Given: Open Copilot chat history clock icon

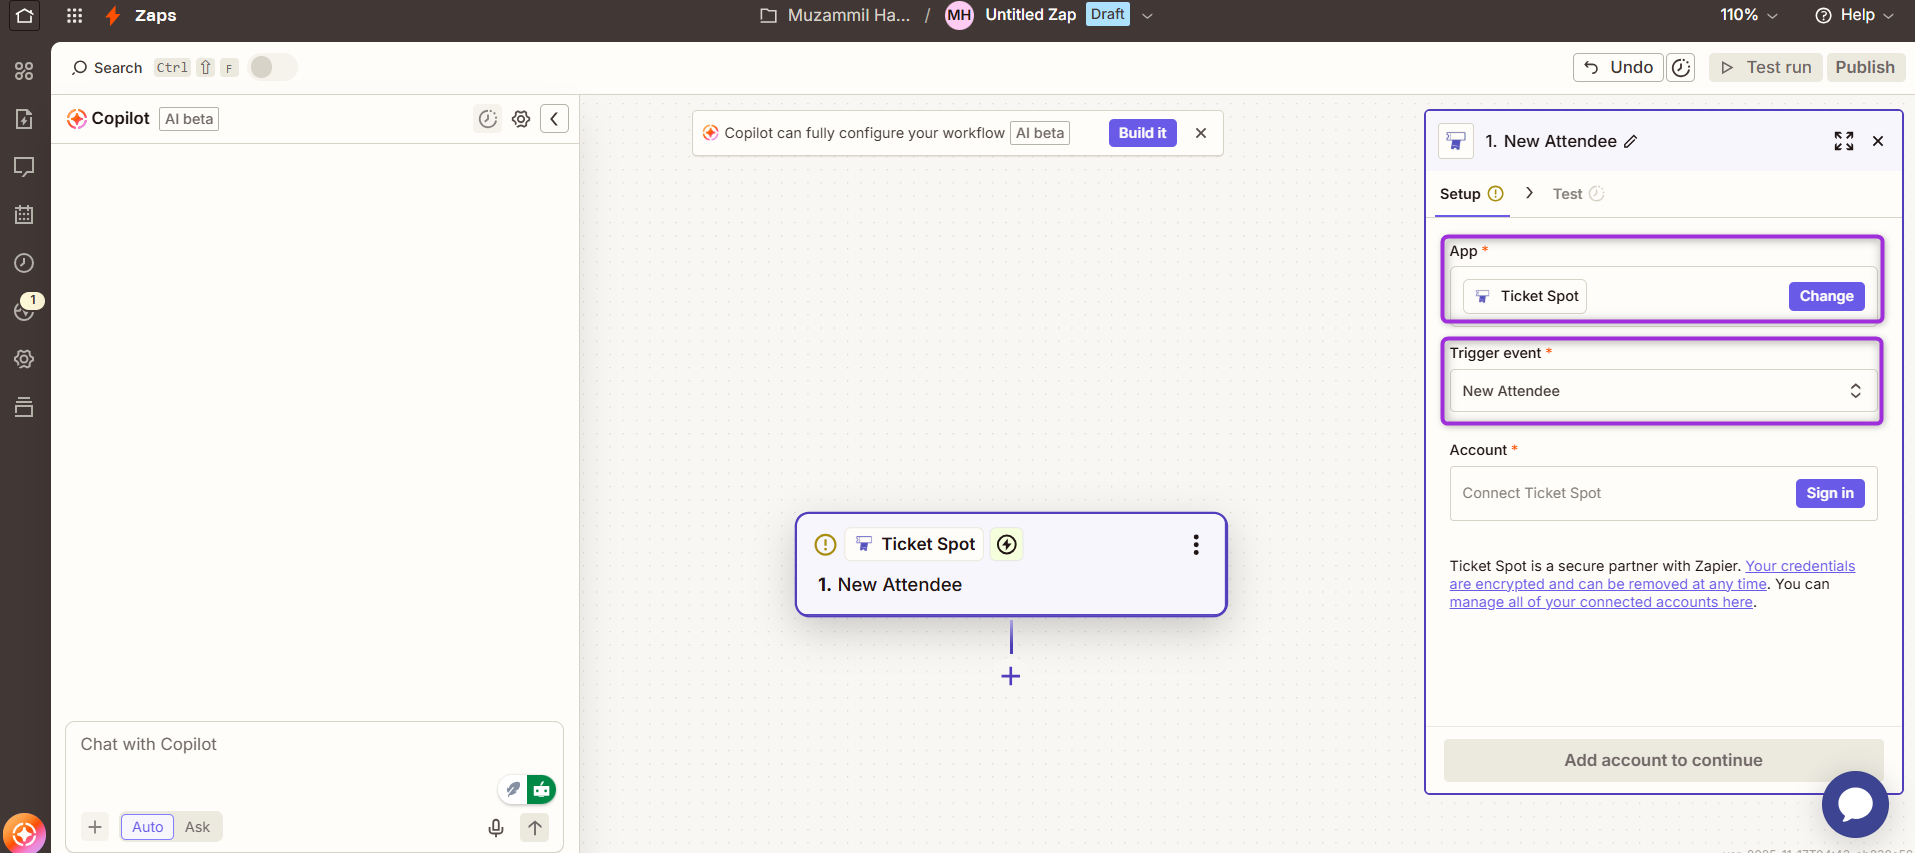Looking at the screenshot, I should click(487, 119).
